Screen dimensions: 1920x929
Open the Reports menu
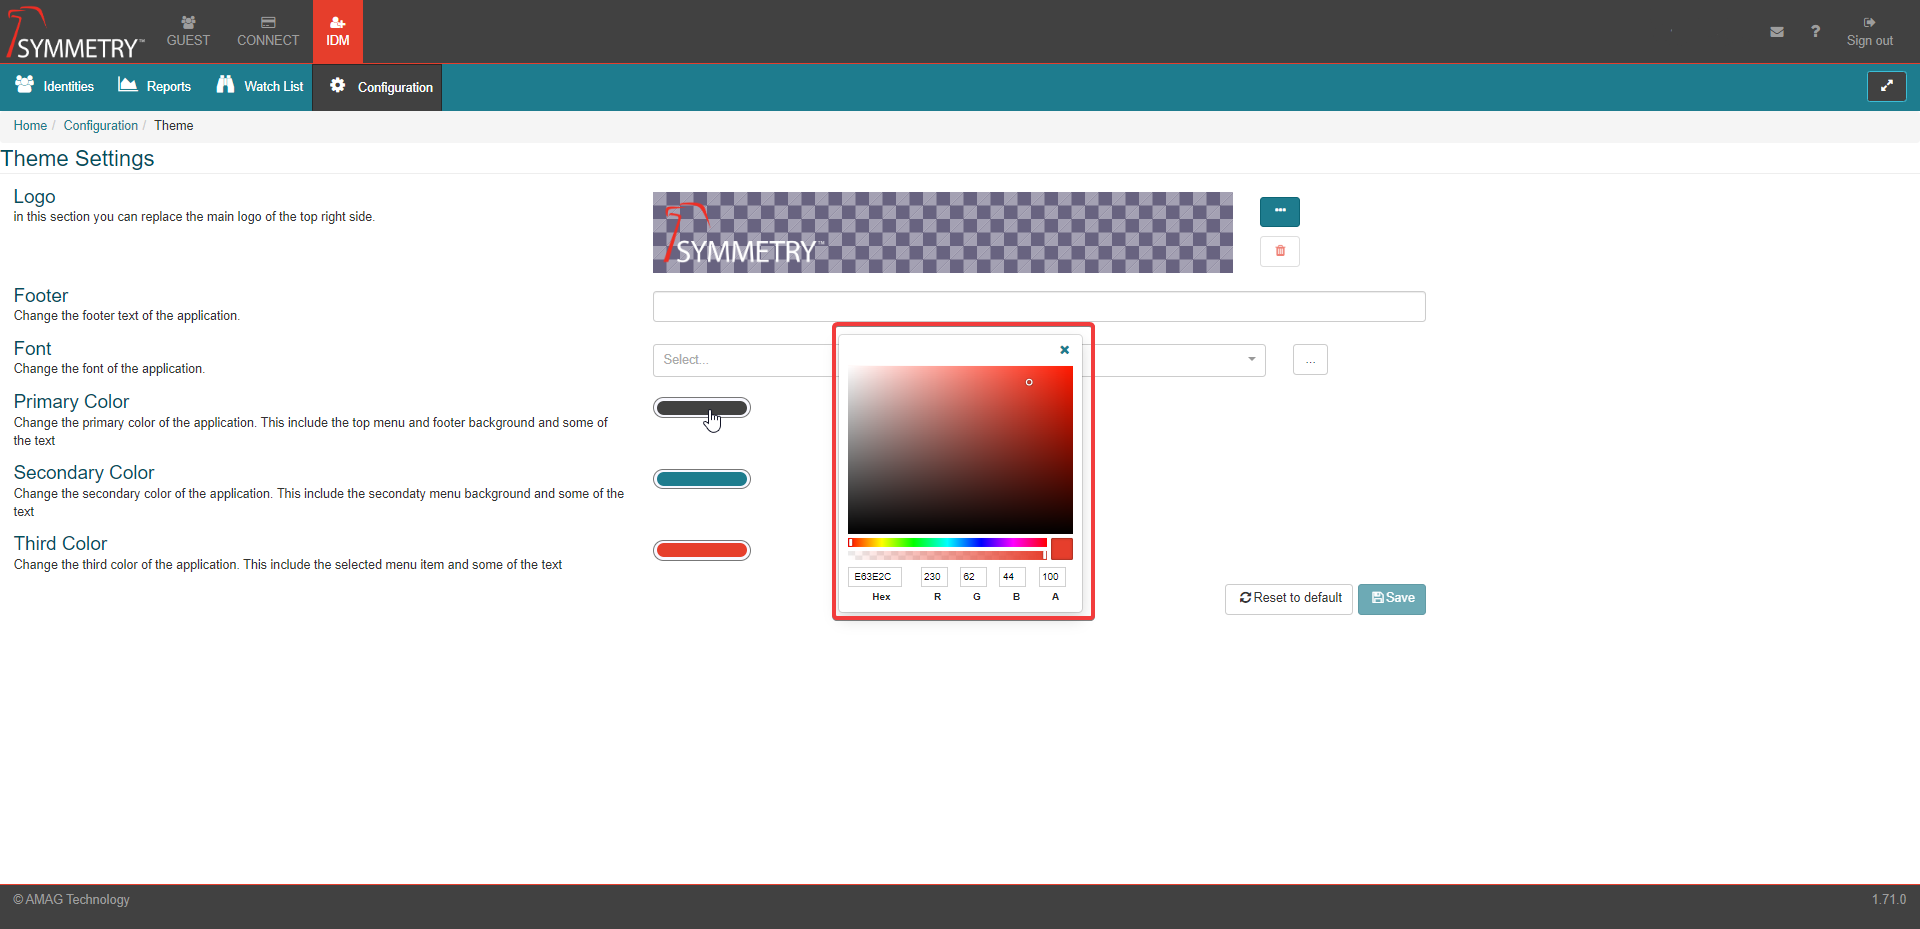pos(155,86)
